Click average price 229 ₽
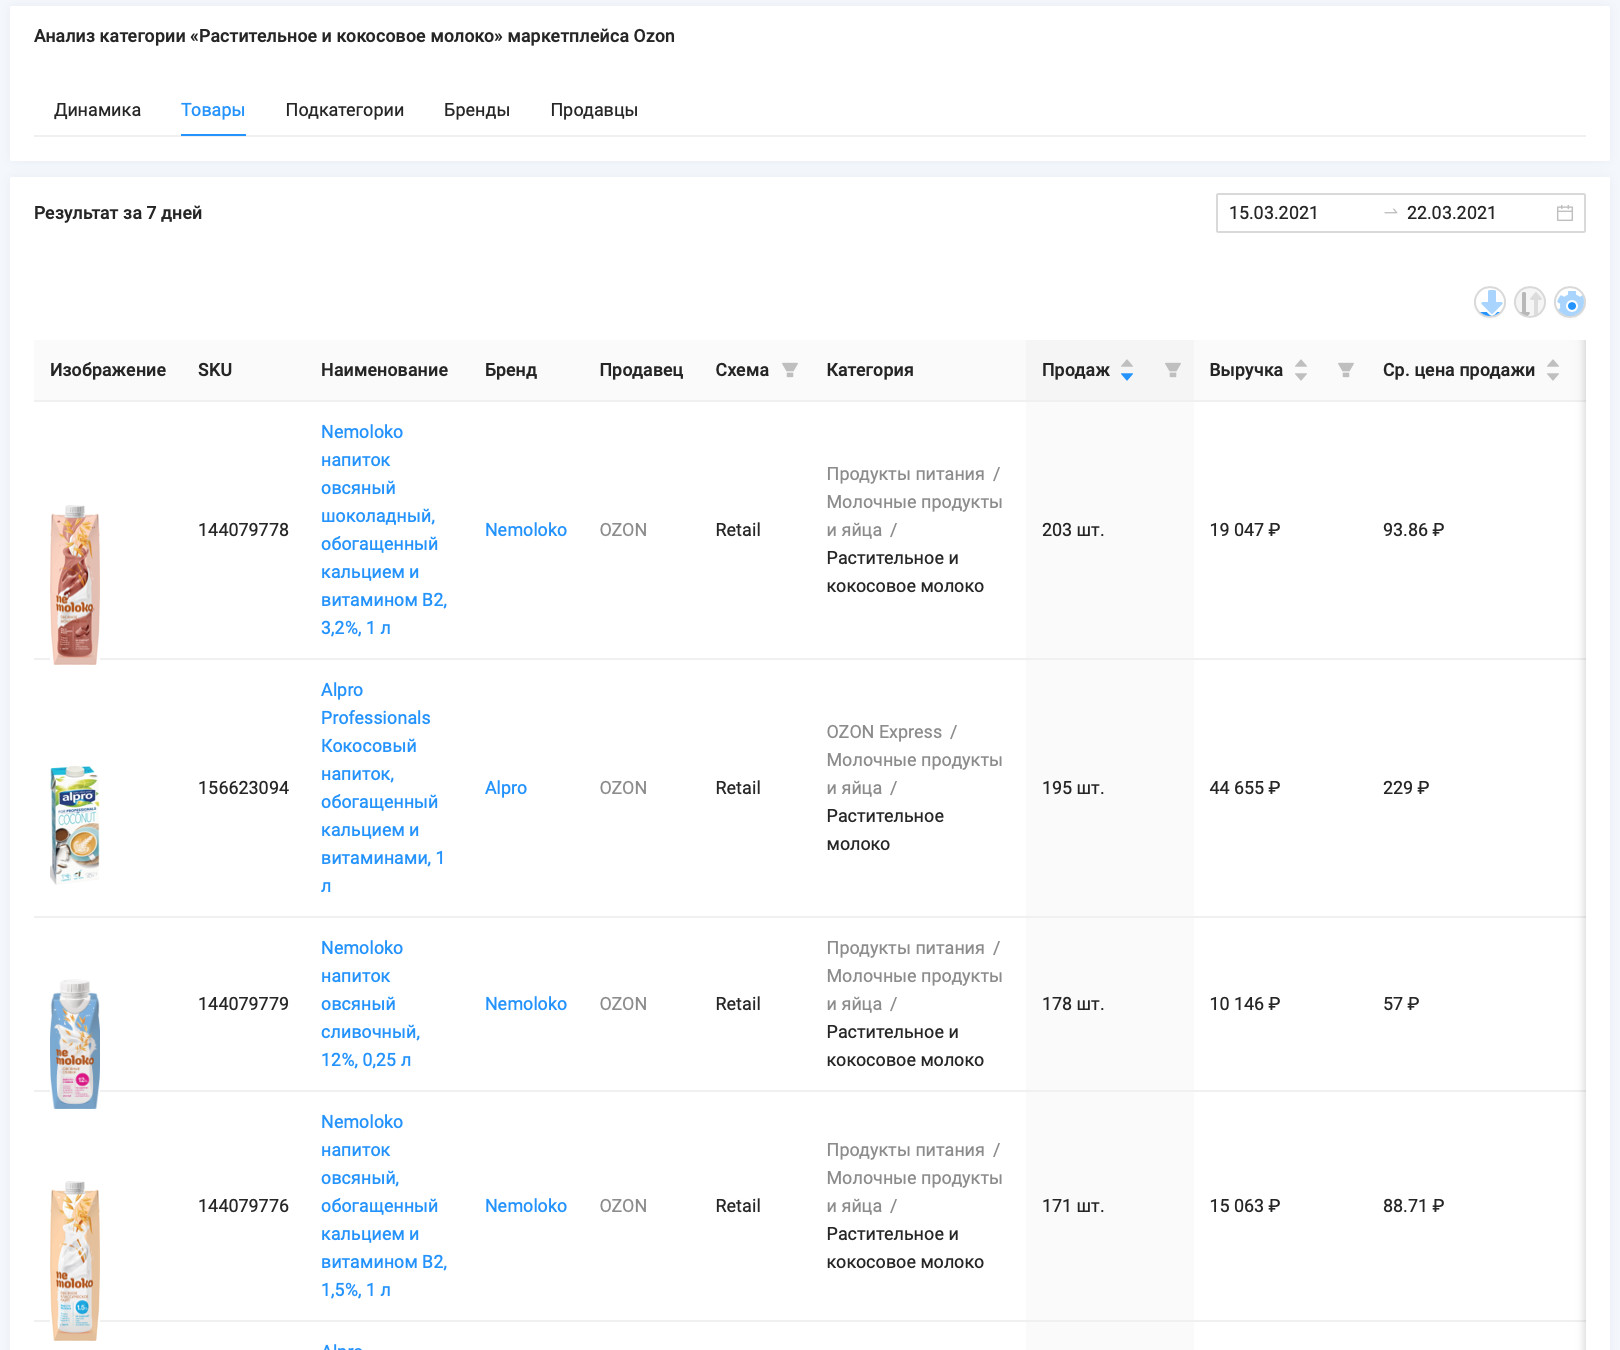Image resolution: width=1620 pixels, height=1350 pixels. point(1406,788)
